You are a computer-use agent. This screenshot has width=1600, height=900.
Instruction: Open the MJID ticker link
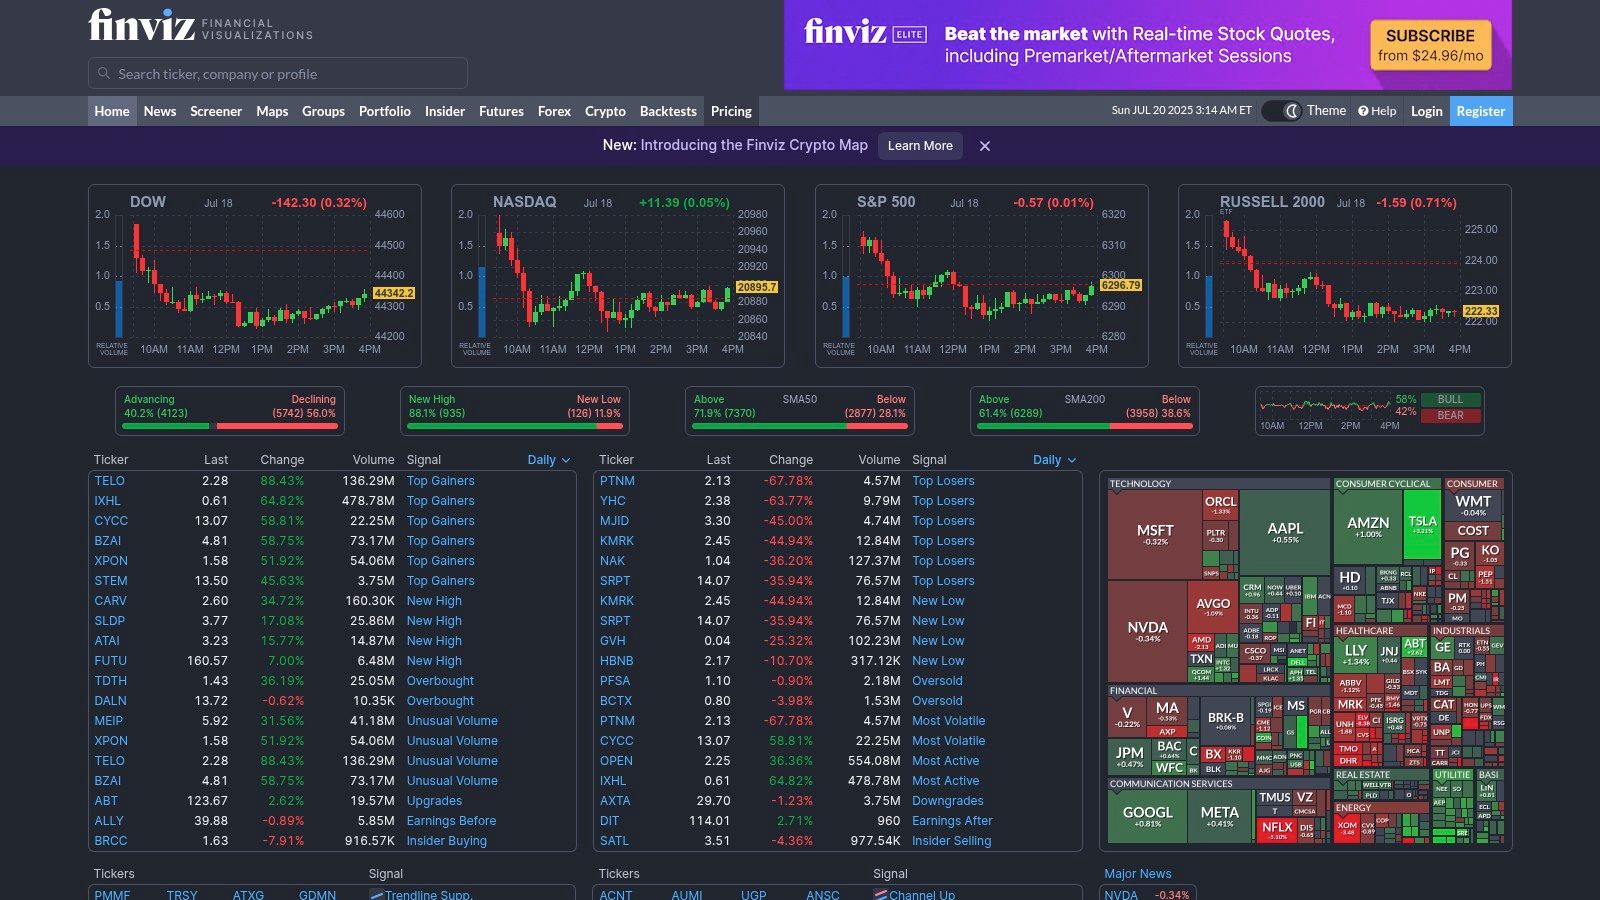click(614, 521)
